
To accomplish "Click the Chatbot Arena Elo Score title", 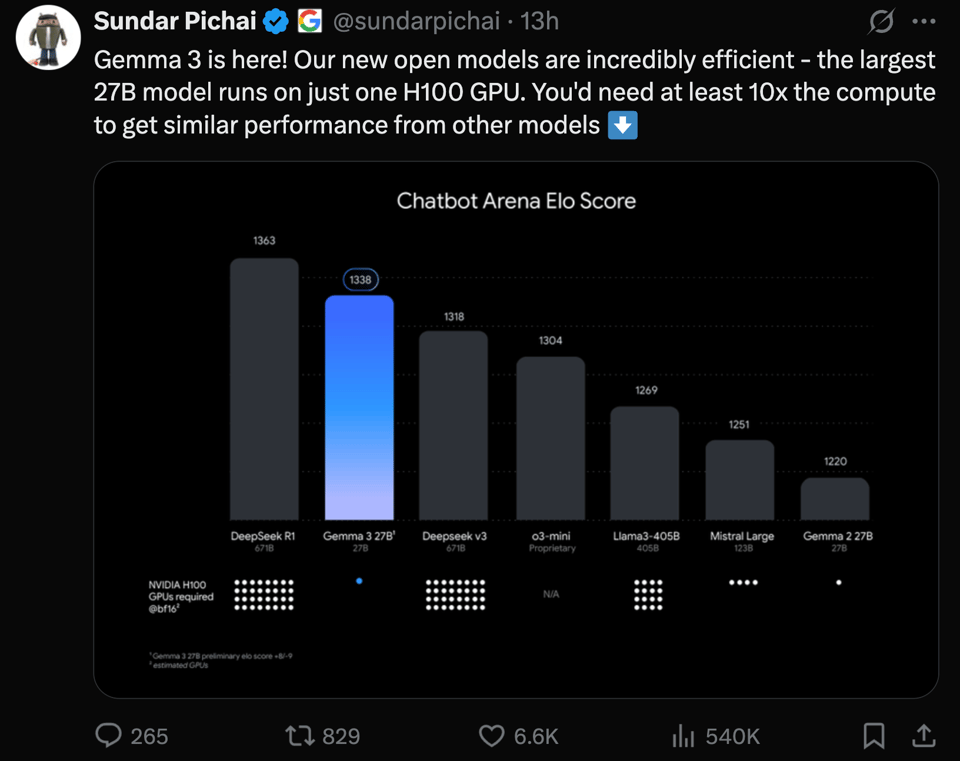I will point(516,200).
